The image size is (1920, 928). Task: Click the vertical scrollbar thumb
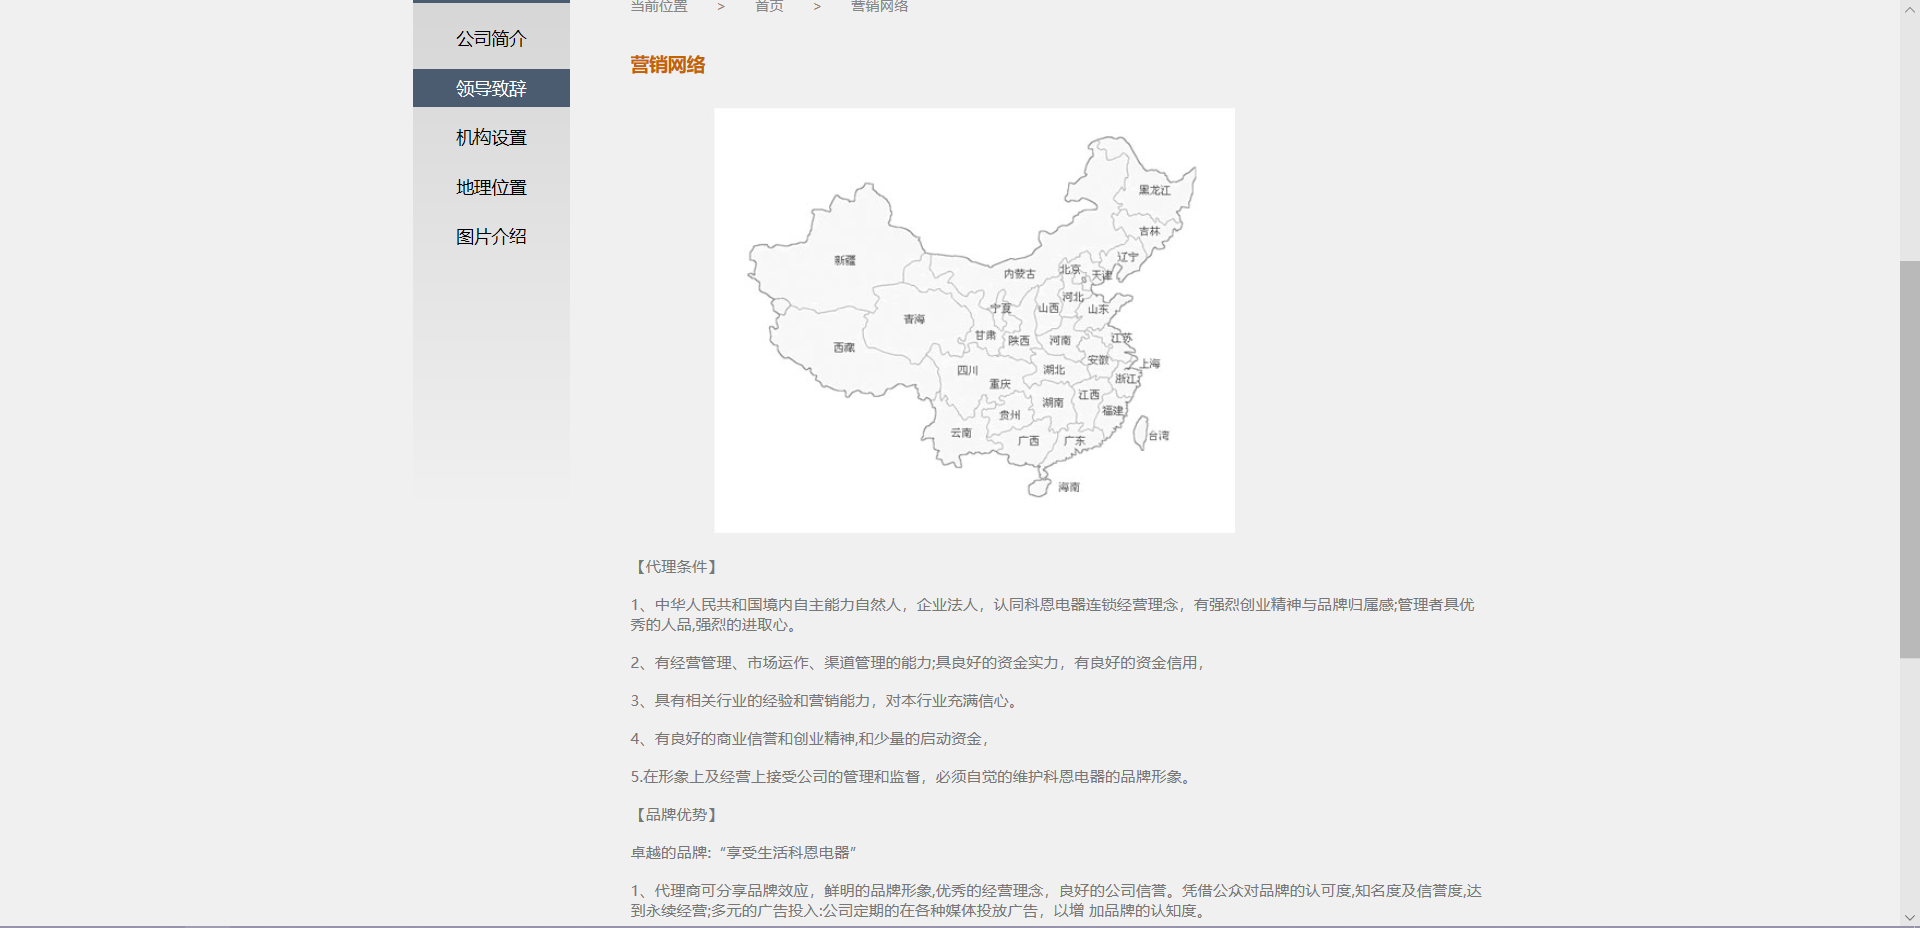(x=1909, y=458)
